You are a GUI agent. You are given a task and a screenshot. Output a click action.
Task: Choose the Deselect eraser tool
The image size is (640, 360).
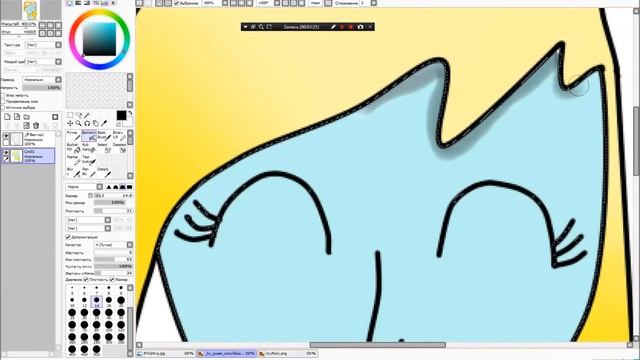(119, 148)
